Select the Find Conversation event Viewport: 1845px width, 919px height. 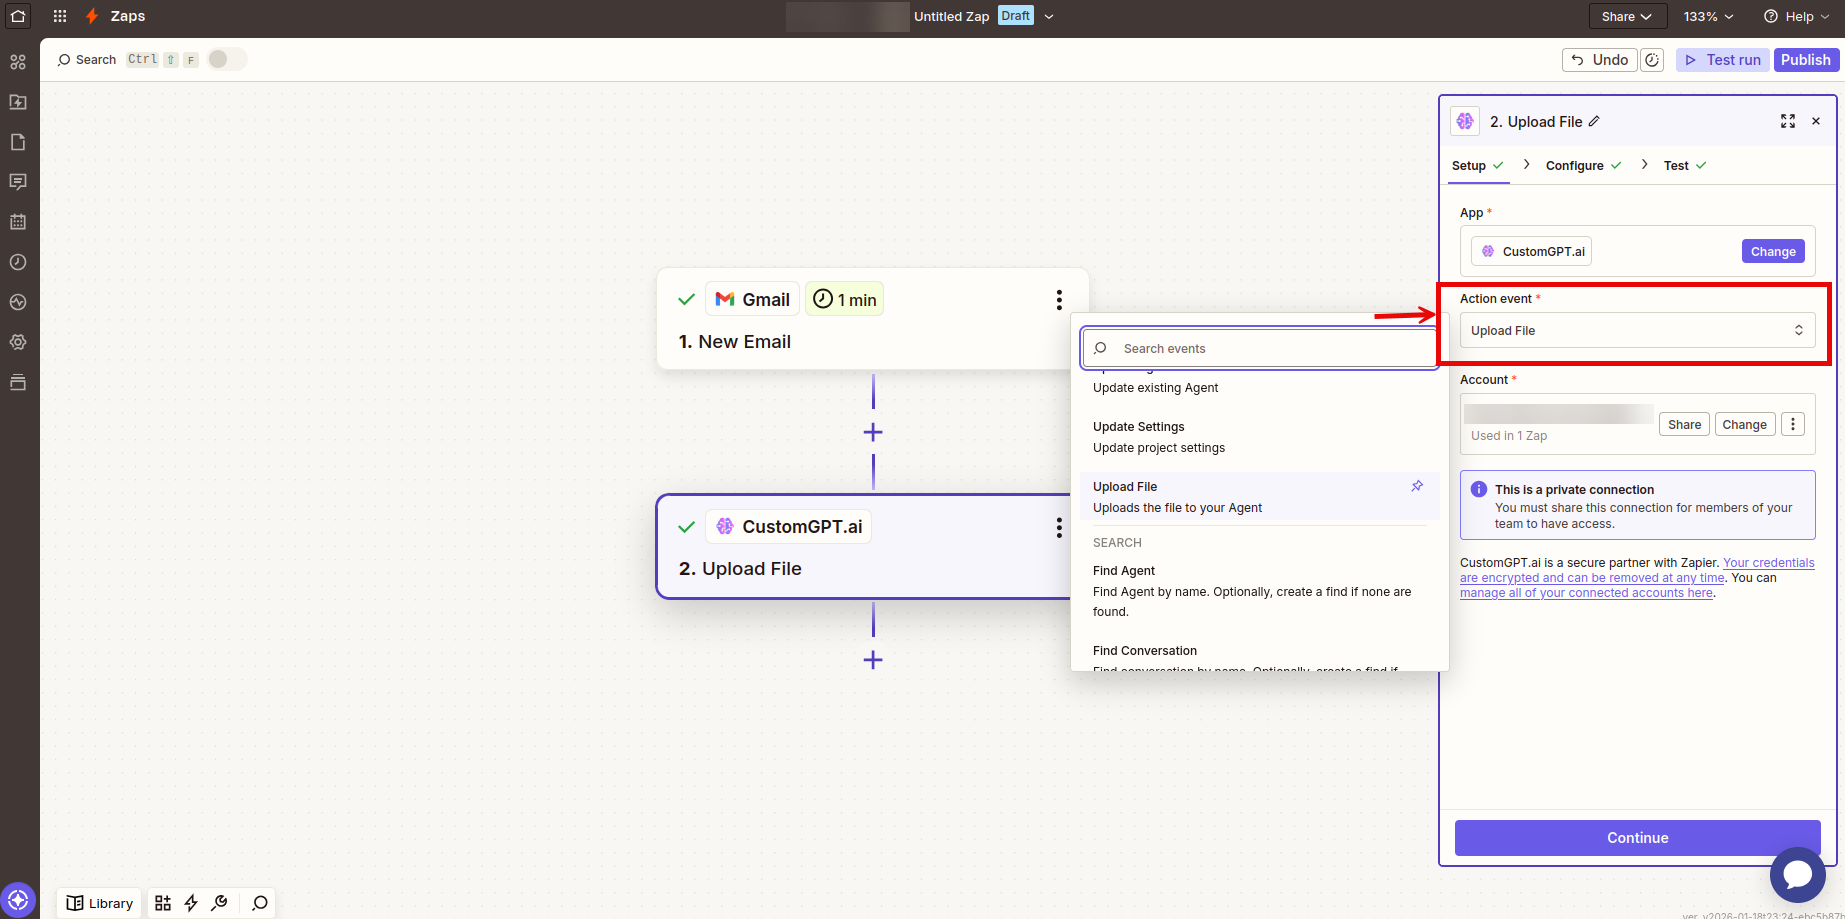coord(1260,656)
